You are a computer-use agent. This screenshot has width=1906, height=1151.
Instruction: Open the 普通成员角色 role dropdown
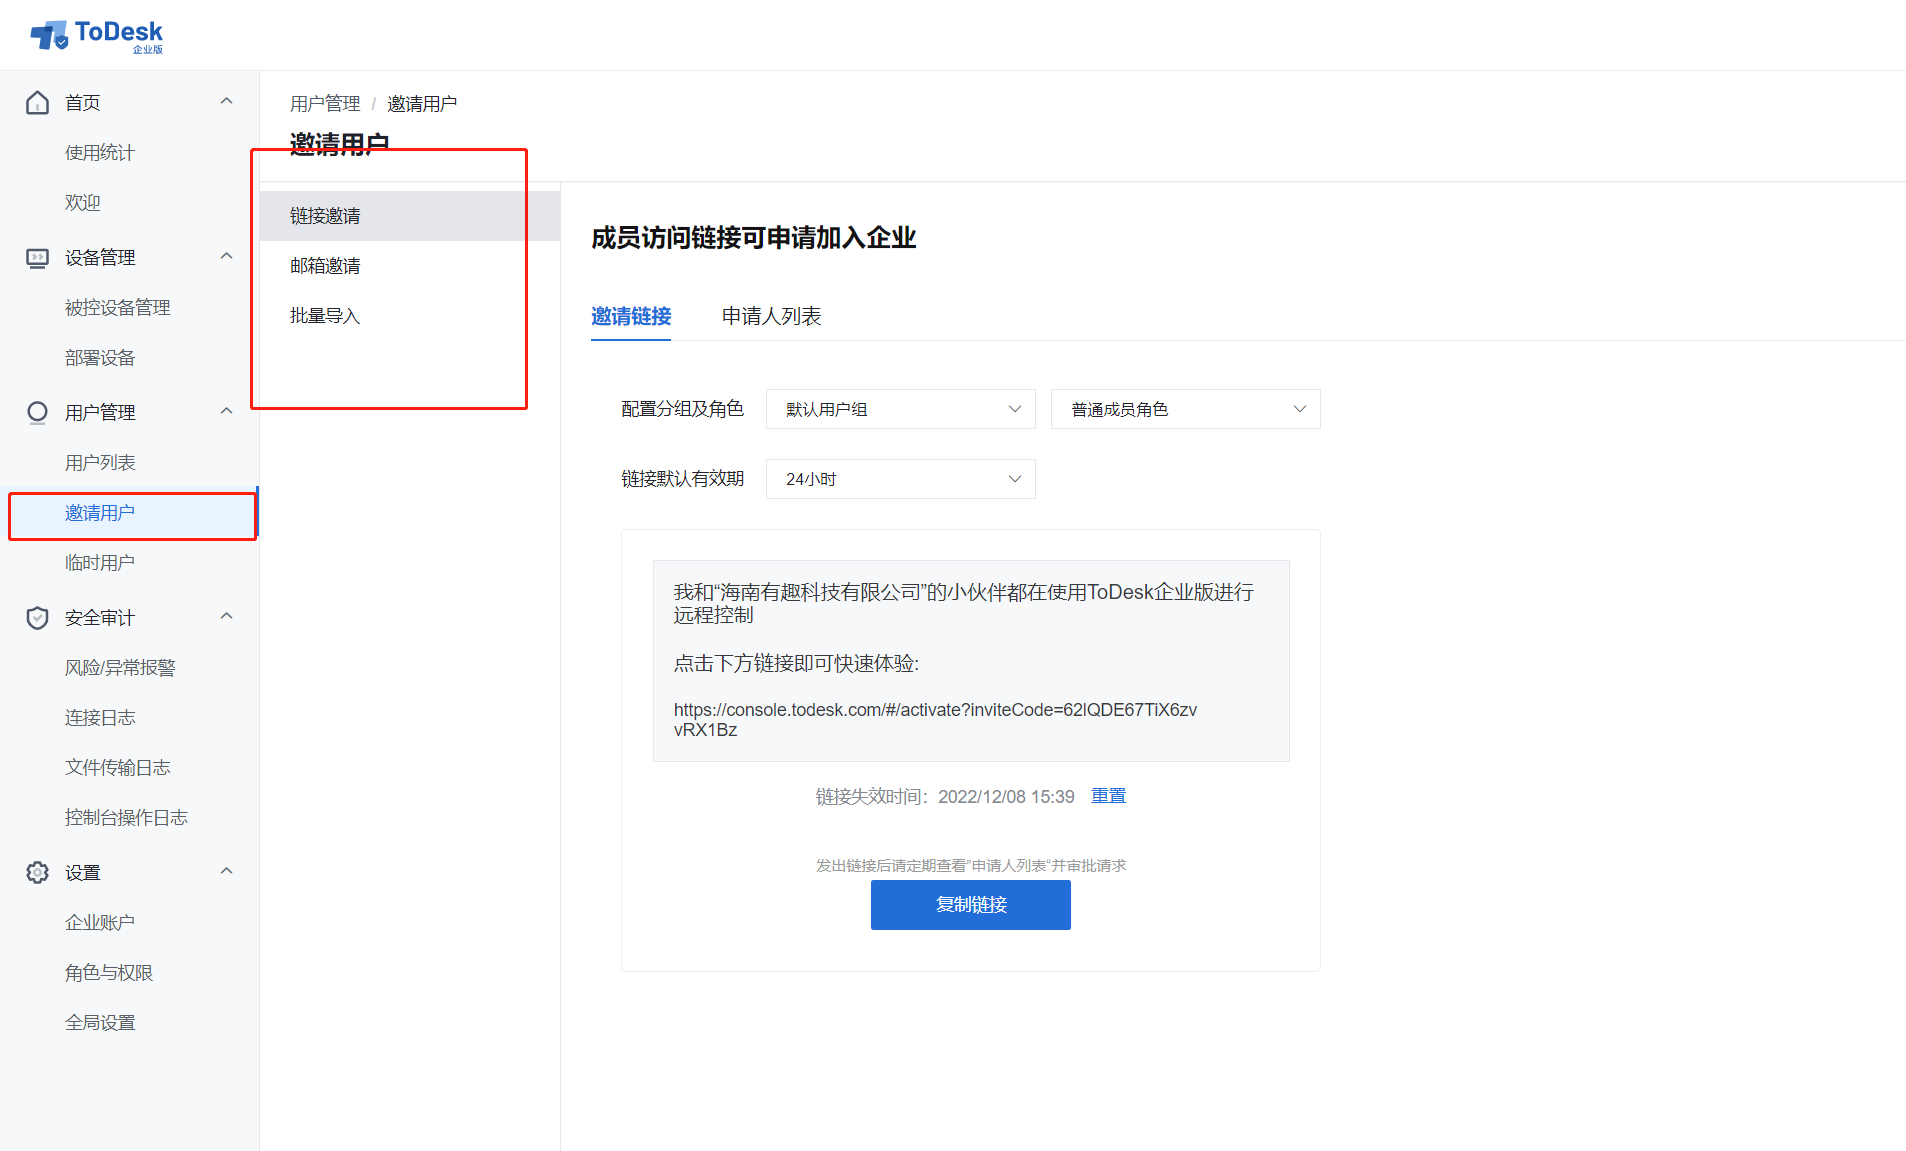(x=1185, y=409)
